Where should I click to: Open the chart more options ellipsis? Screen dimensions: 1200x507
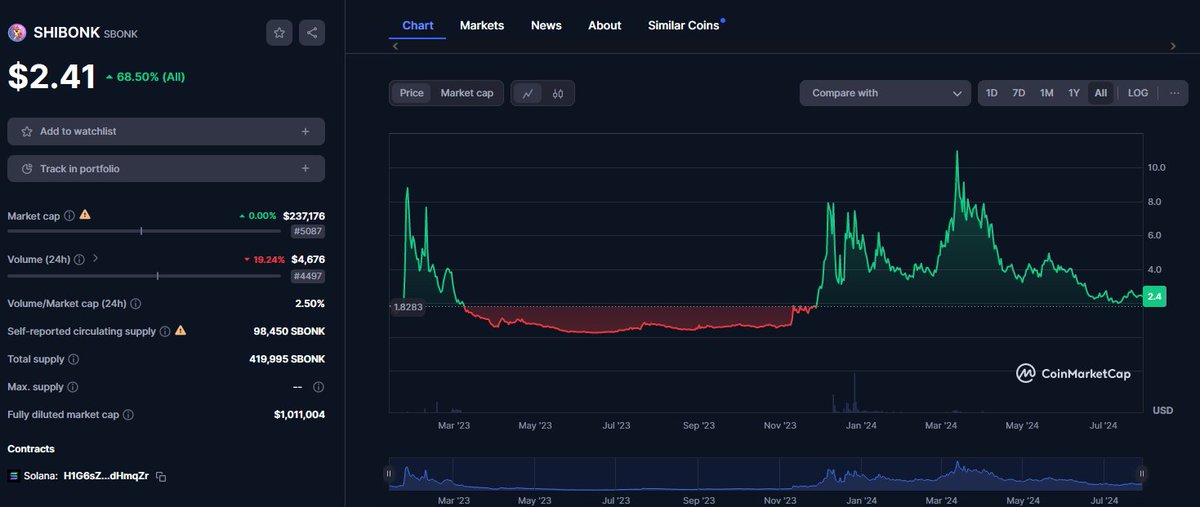tap(1174, 93)
